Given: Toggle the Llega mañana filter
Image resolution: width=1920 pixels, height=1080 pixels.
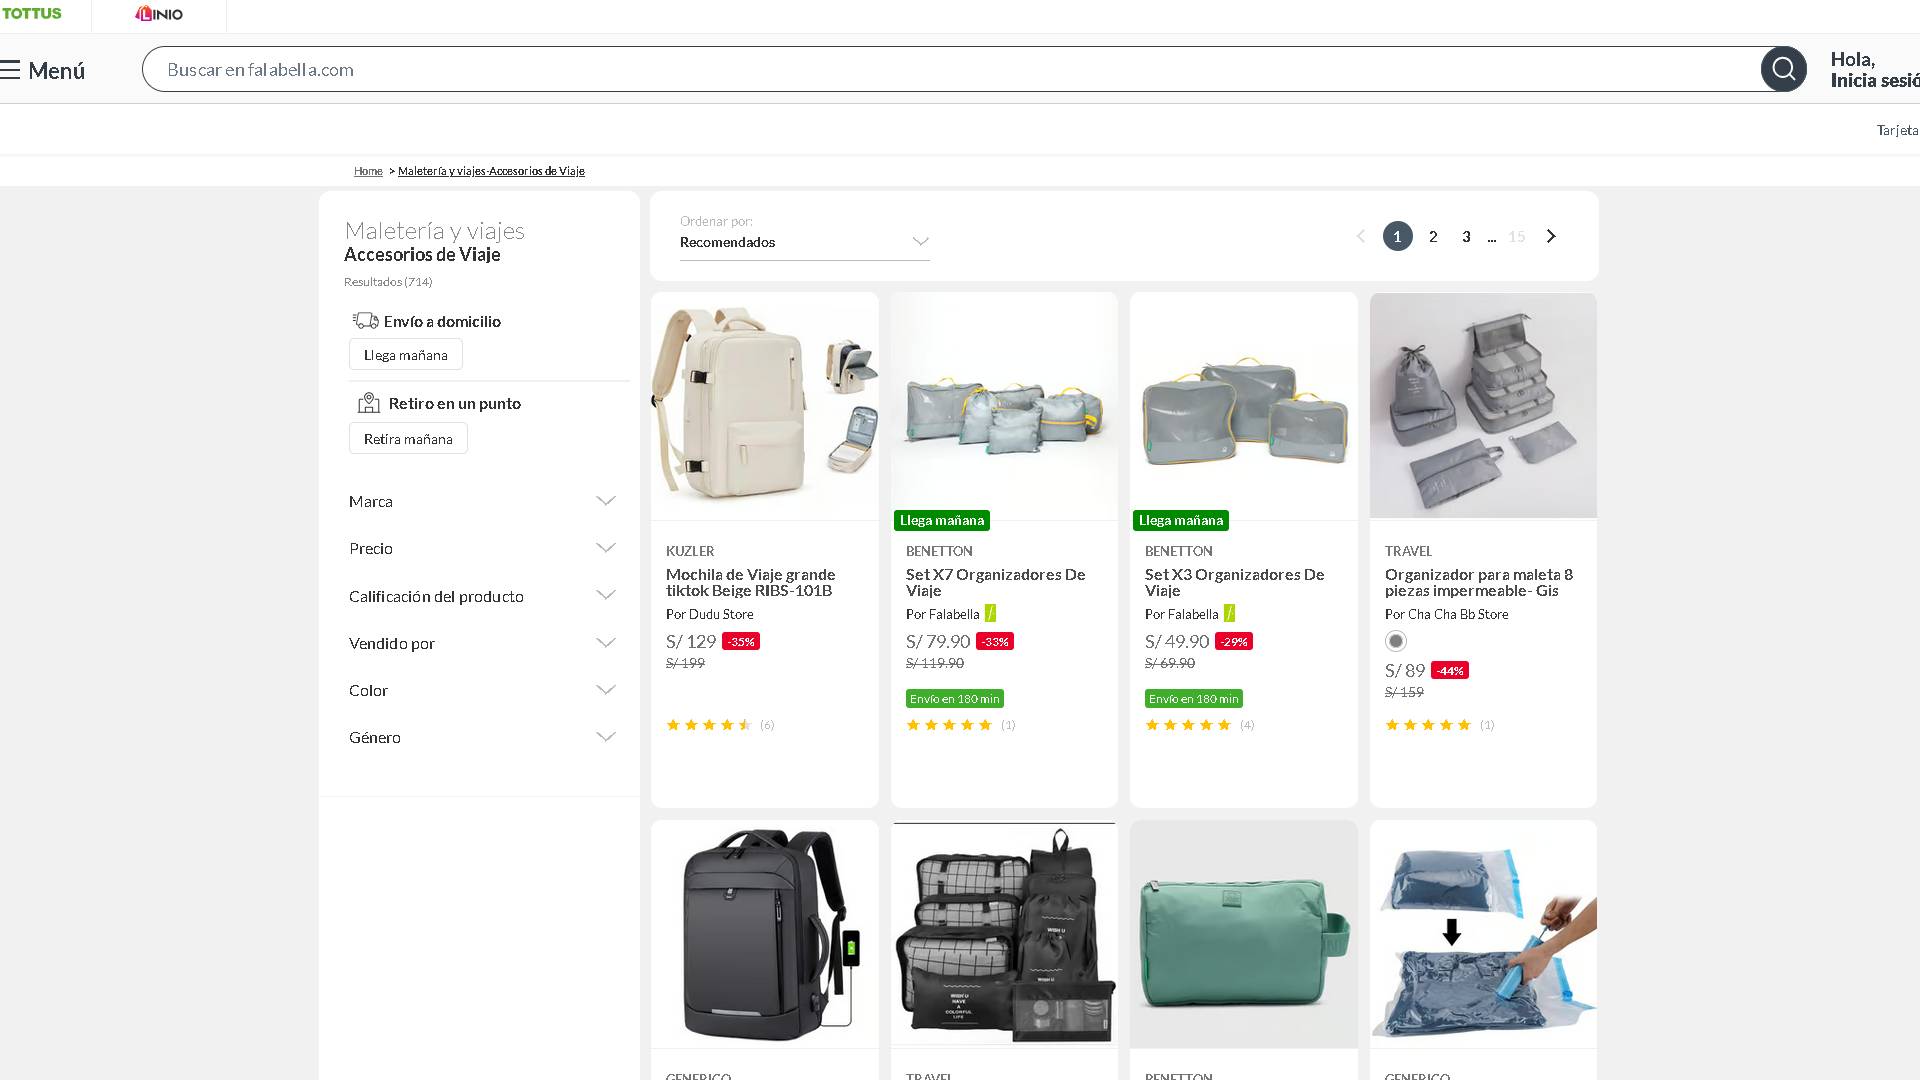Looking at the screenshot, I should (405, 355).
